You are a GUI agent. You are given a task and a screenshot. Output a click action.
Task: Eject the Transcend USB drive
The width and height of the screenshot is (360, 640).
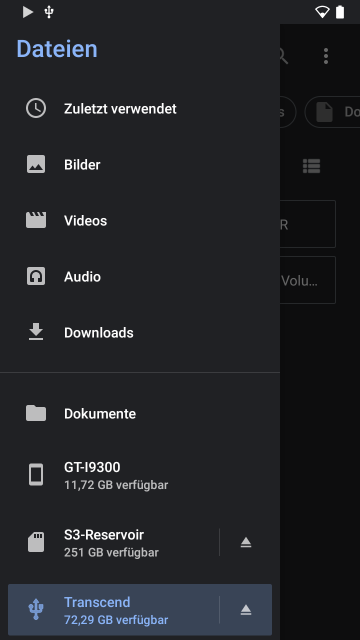pyautogui.click(x=246, y=610)
